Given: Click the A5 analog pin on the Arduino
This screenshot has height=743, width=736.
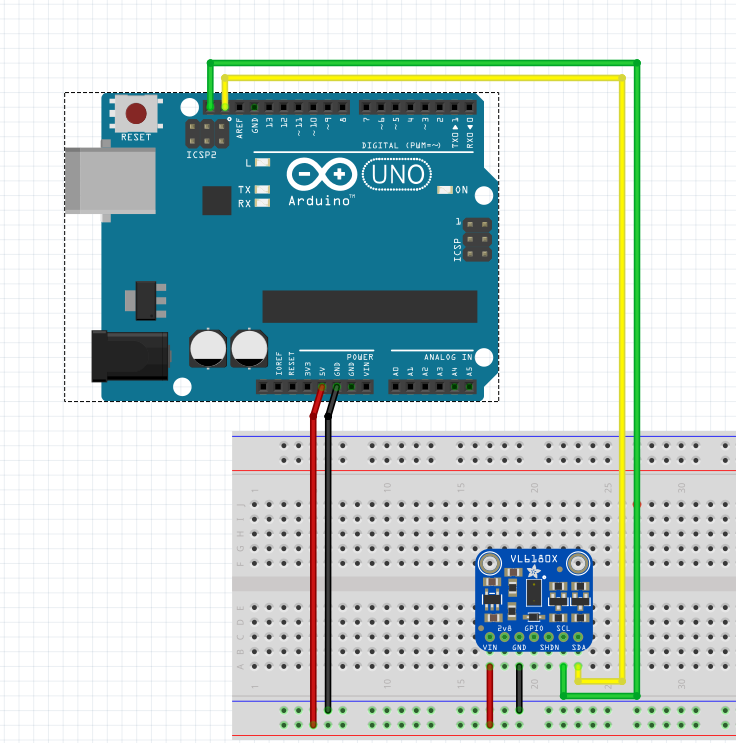Looking at the screenshot, I should [x=469, y=386].
